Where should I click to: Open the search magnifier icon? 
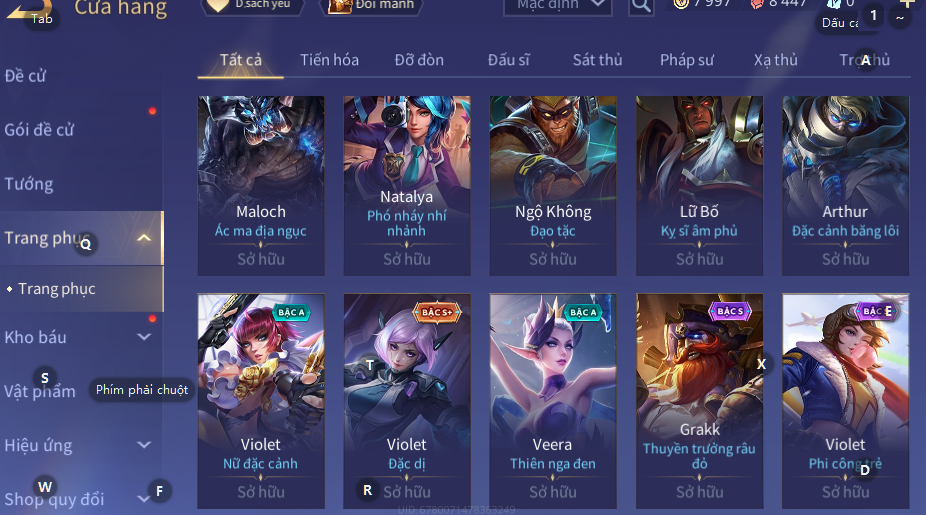click(641, 6)
